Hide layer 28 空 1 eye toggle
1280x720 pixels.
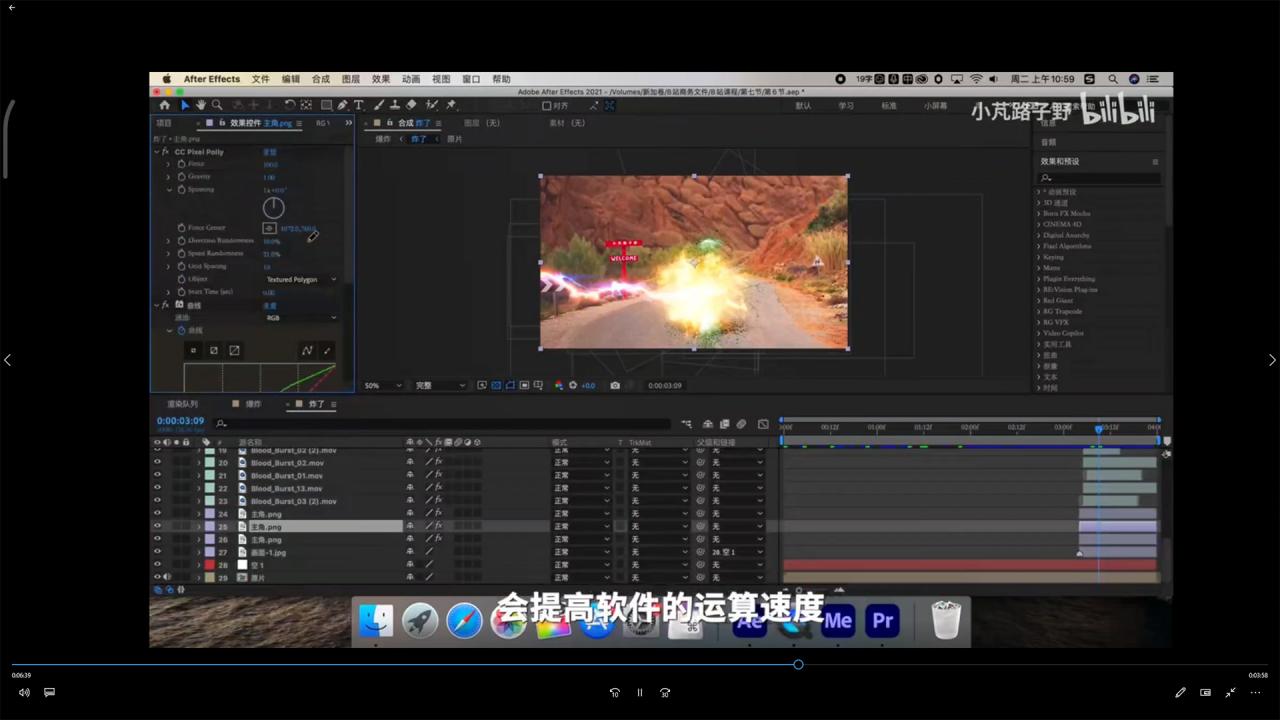coord(157,565)
